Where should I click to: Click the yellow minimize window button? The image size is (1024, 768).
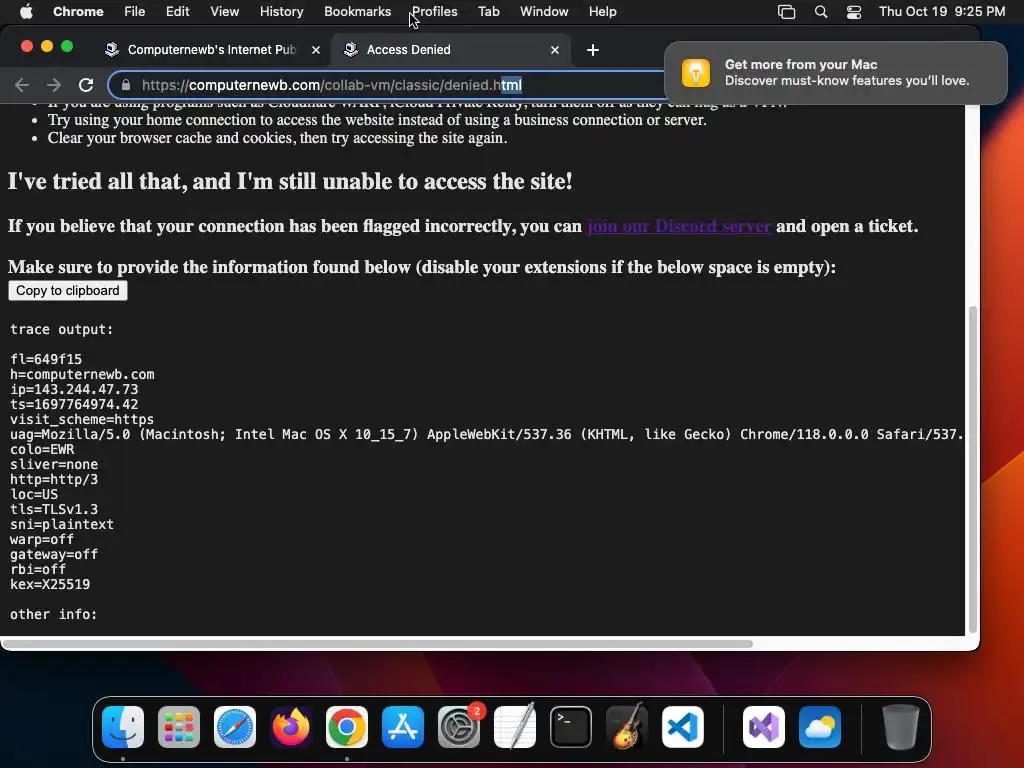pyautogui.click(x=47, y=46)
